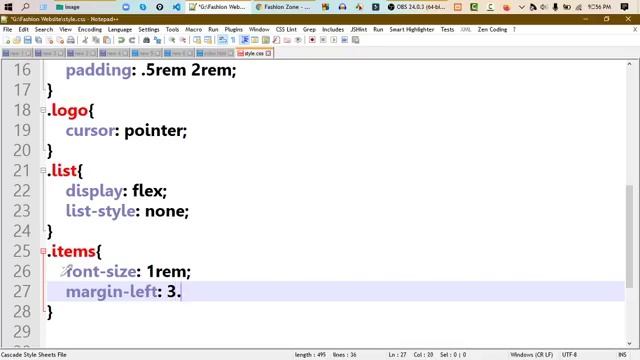Click the 'padding: .5rem 2rem;' code line
Image resolution: width=640 pixels, height=360 pixels.
tap(151, 70)
